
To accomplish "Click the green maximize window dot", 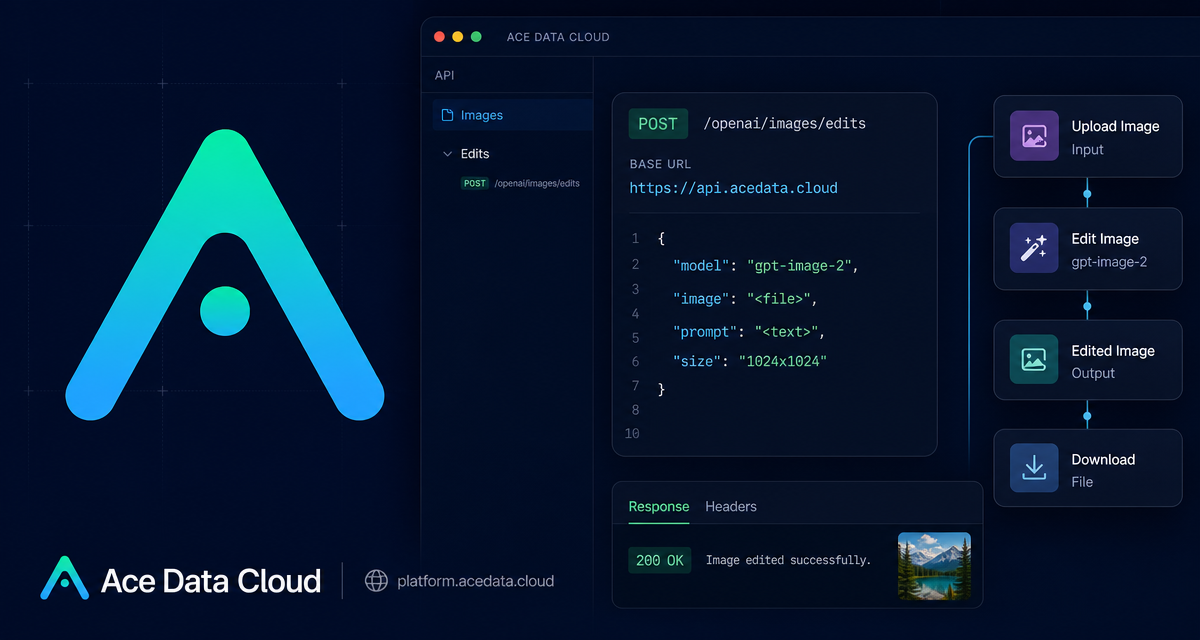I will (x=476, y=37).
